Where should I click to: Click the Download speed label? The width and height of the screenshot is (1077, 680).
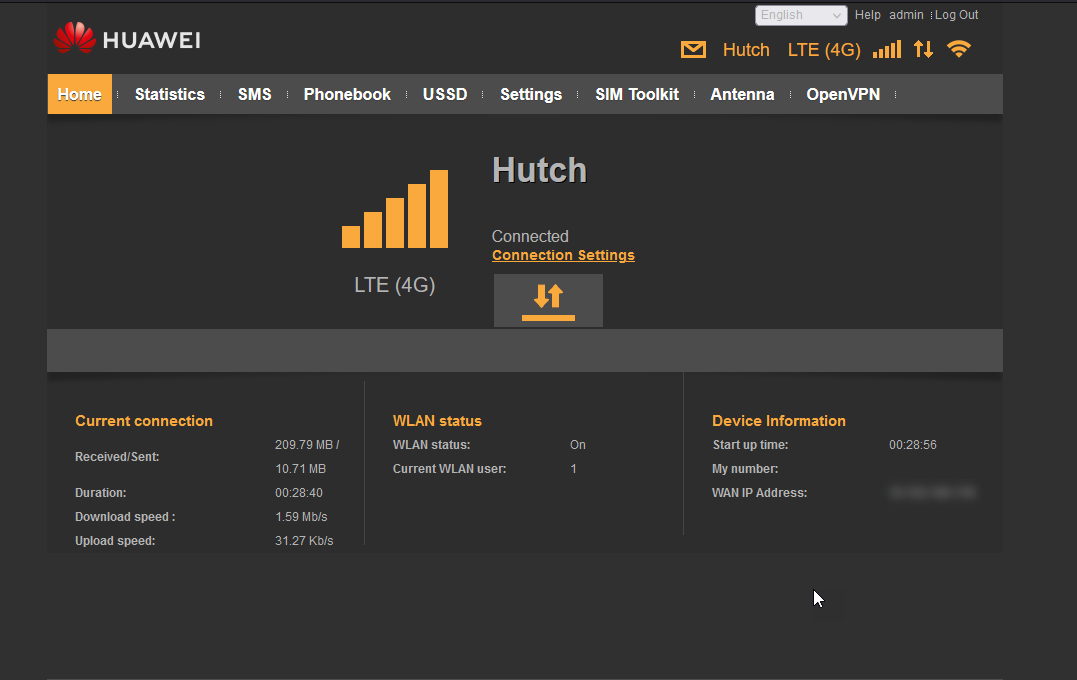point(125,517)
